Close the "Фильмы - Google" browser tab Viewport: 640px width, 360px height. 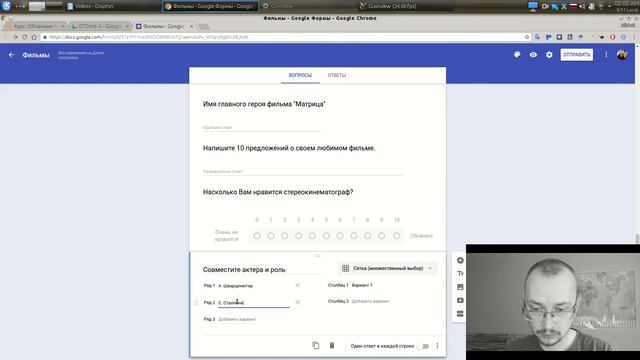coord(191,26)
